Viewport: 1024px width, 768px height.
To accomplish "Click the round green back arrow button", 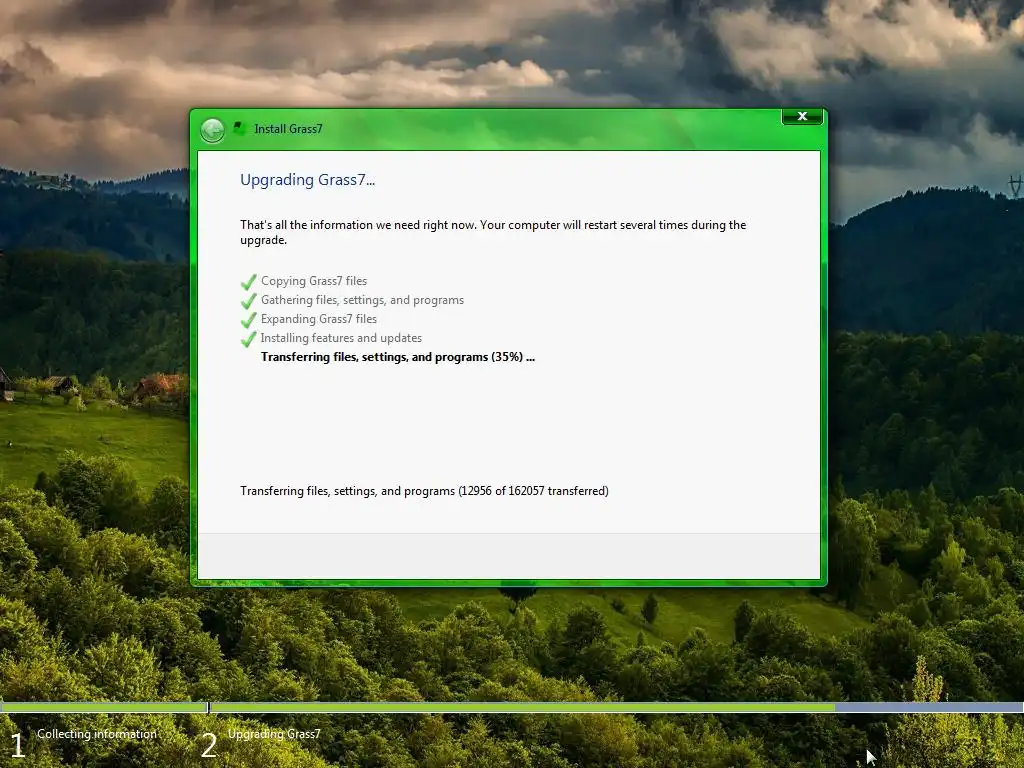I will 212,131.
